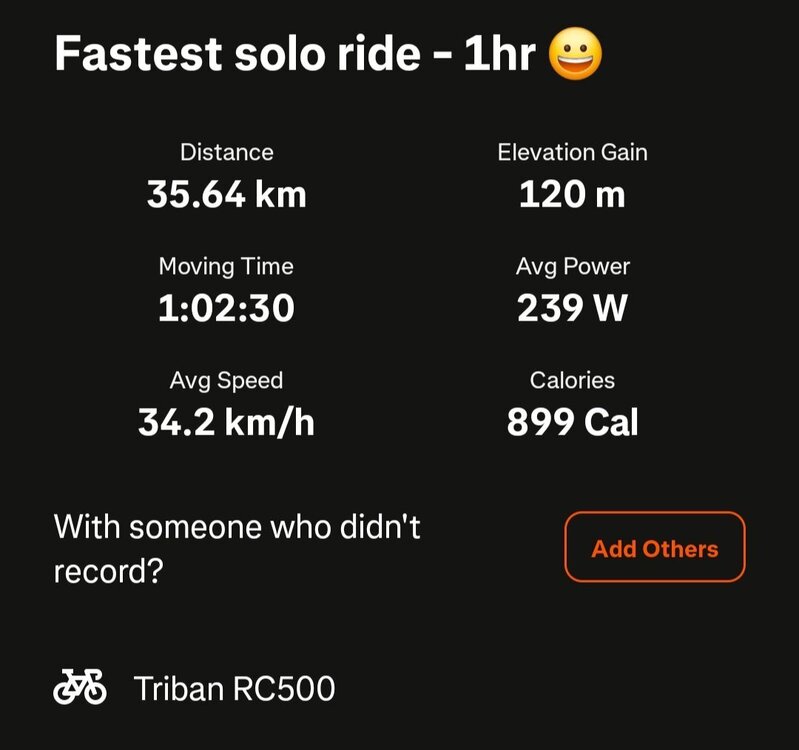Tap the 120 m elevation value
The width and height of the screenshot is (799, 750).
(x=572, y=194)
